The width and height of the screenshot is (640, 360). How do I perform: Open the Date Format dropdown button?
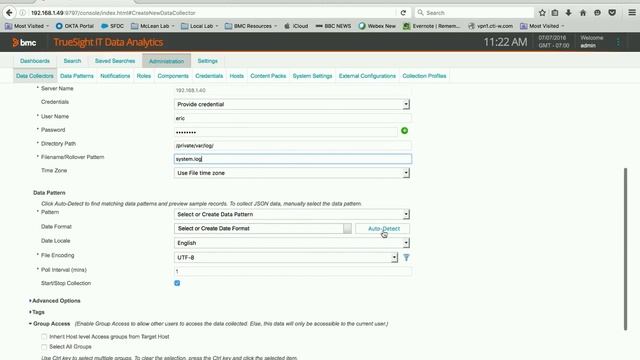click(x=347, y=228)
